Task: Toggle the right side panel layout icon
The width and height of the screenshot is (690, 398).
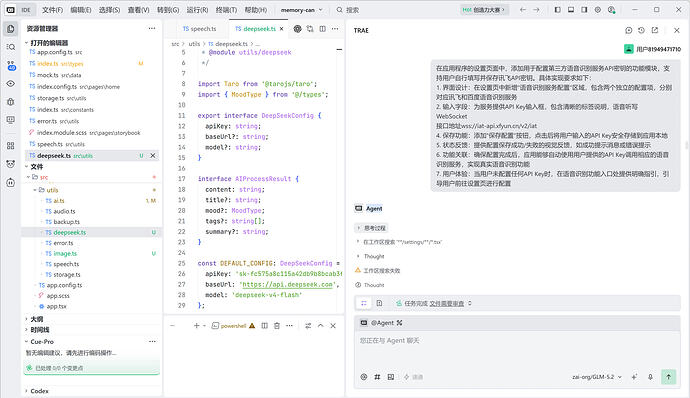Action: [x=584, y=10]
